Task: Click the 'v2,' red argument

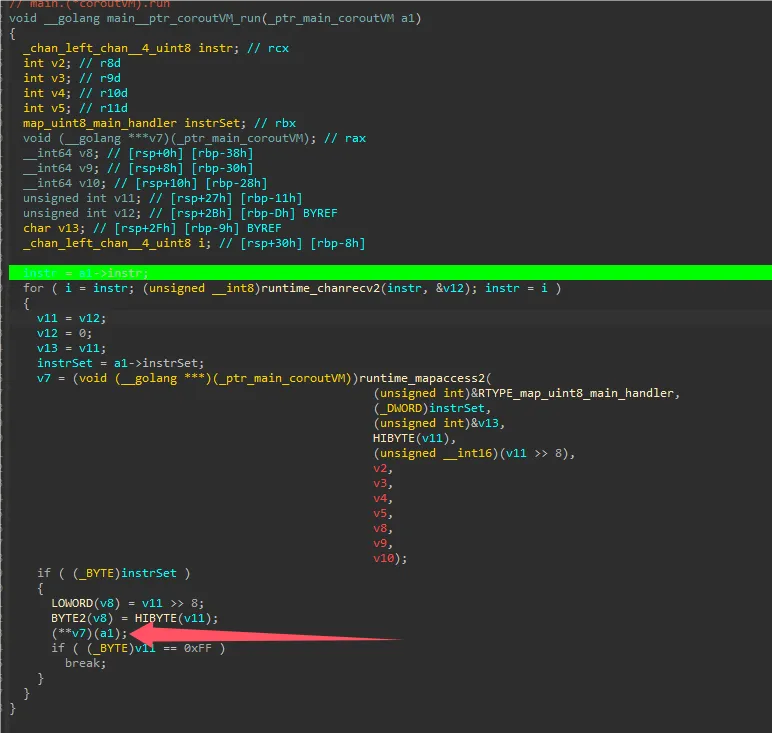Action: point(383,468)
